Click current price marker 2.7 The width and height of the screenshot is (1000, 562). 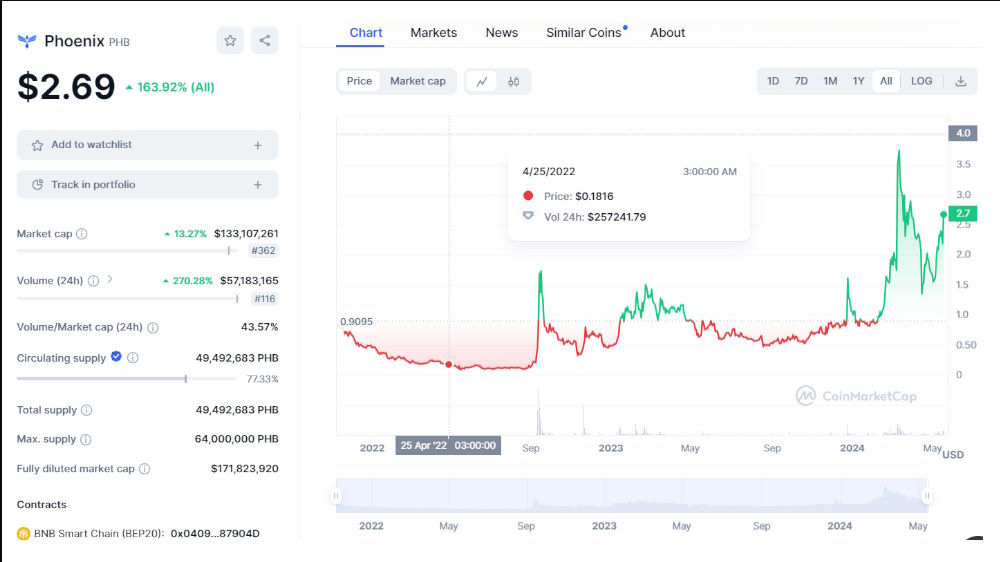click(963, 213)
